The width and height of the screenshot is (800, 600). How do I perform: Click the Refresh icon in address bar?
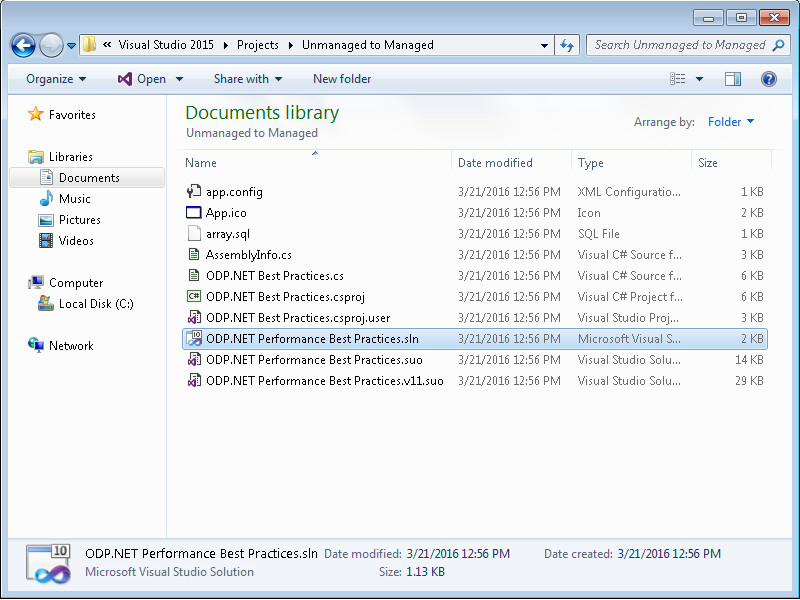(567, 45)
